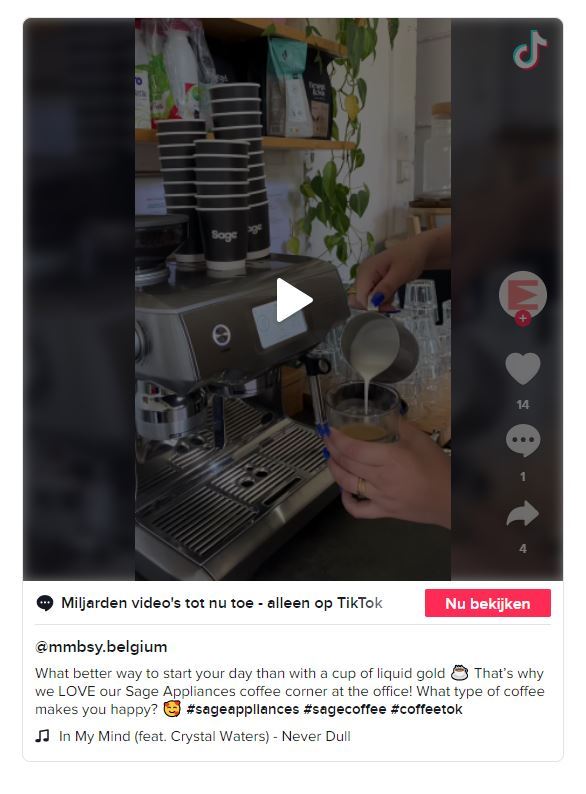Click the like count 14

click(x=523, y=405)
